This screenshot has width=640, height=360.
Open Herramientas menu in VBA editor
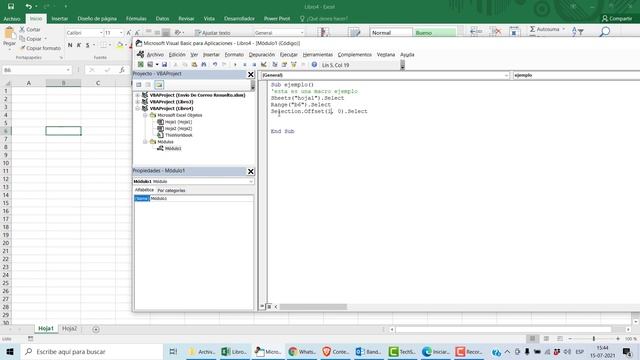coord(318,54)
